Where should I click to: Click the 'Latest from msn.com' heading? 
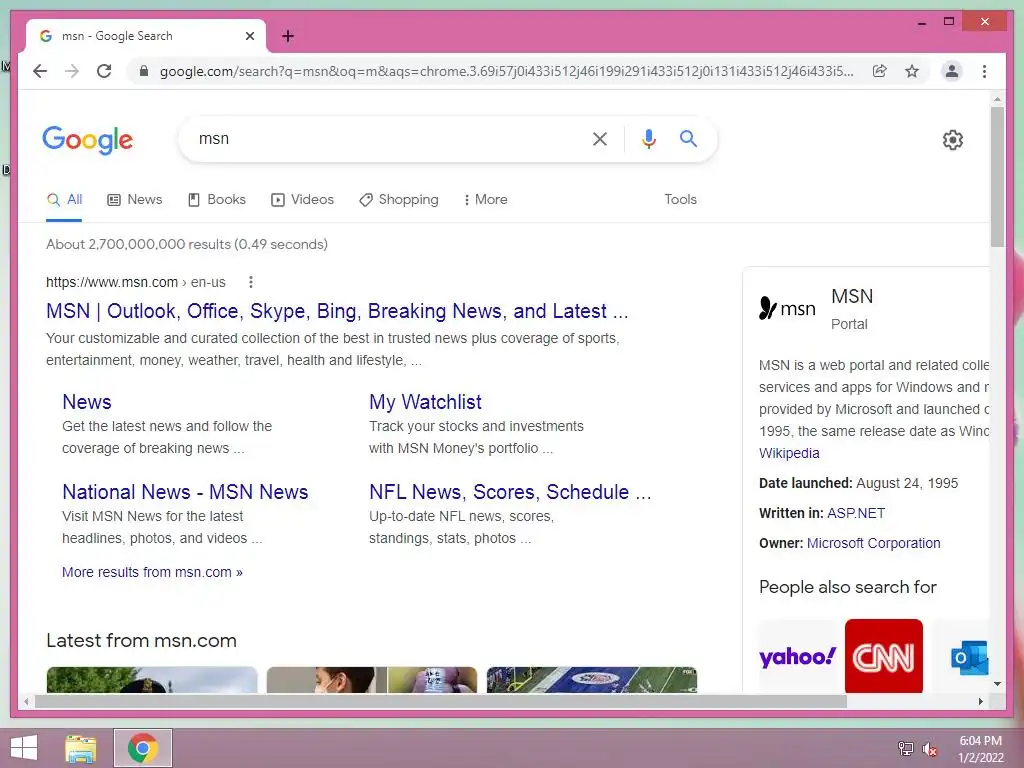(141, 641)
